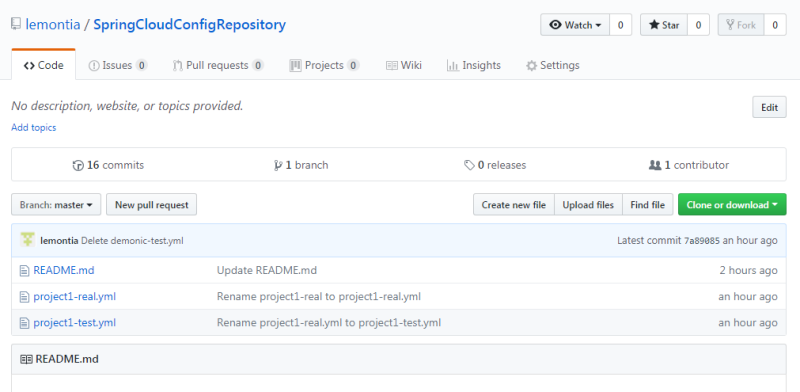Click the Add topics link
Screen dimensions: 800x392
coord(34,128)
